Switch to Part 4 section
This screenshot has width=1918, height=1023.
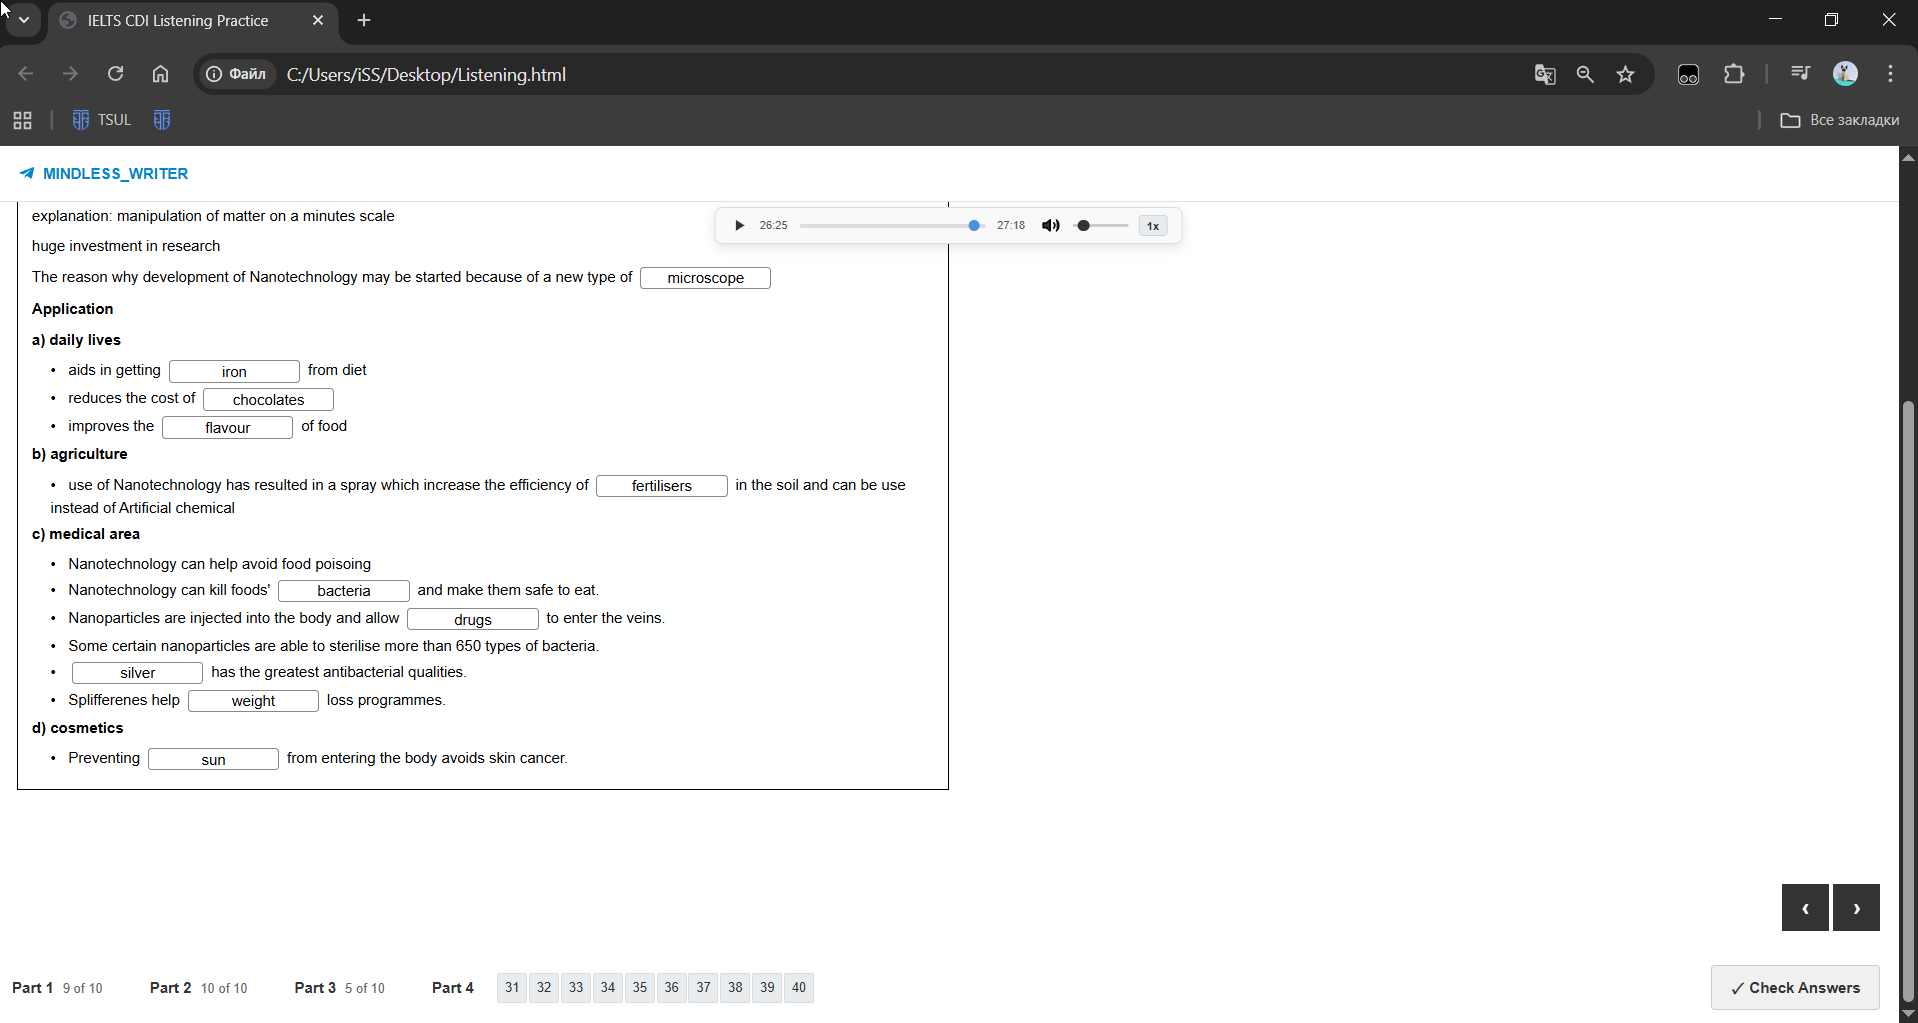point(453,988)
